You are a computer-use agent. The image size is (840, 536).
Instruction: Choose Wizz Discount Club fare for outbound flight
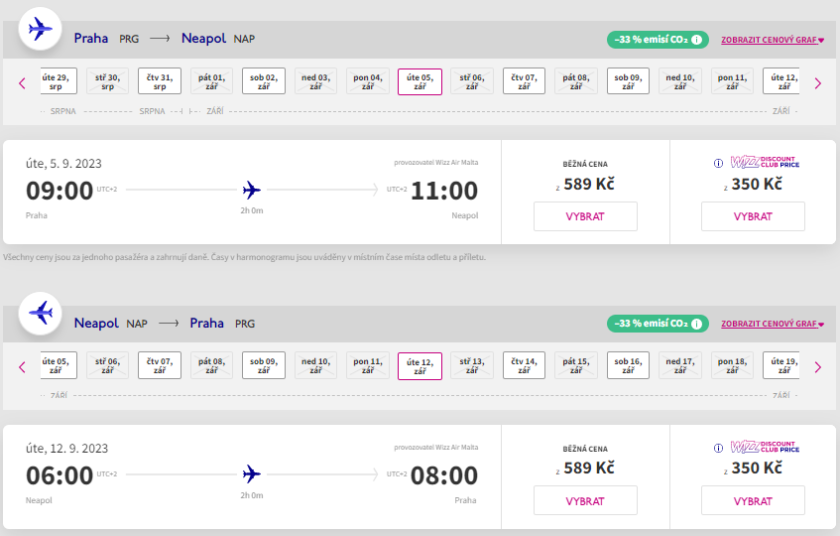point(752,216)
